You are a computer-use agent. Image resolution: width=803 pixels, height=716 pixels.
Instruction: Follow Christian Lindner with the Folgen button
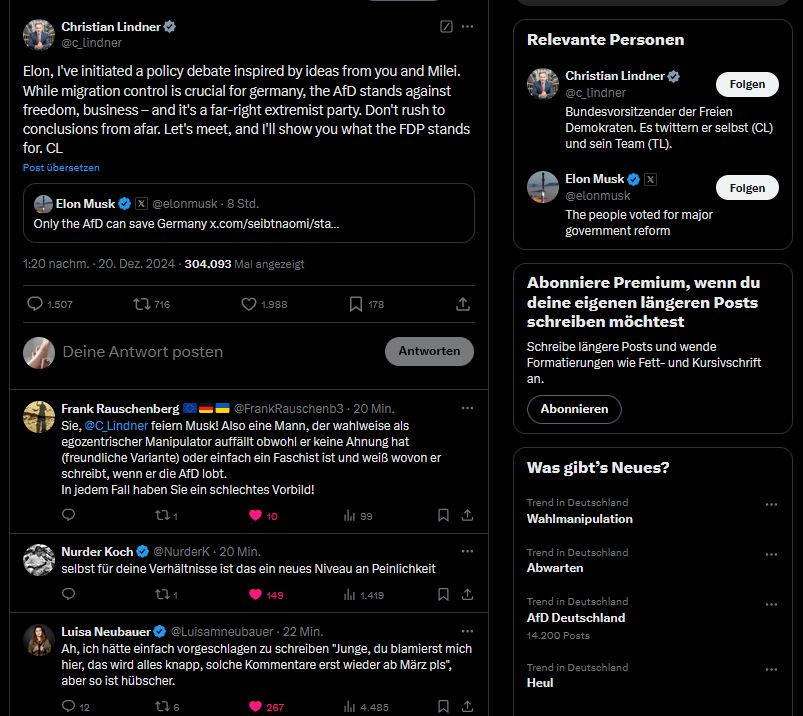coord(746,84)
